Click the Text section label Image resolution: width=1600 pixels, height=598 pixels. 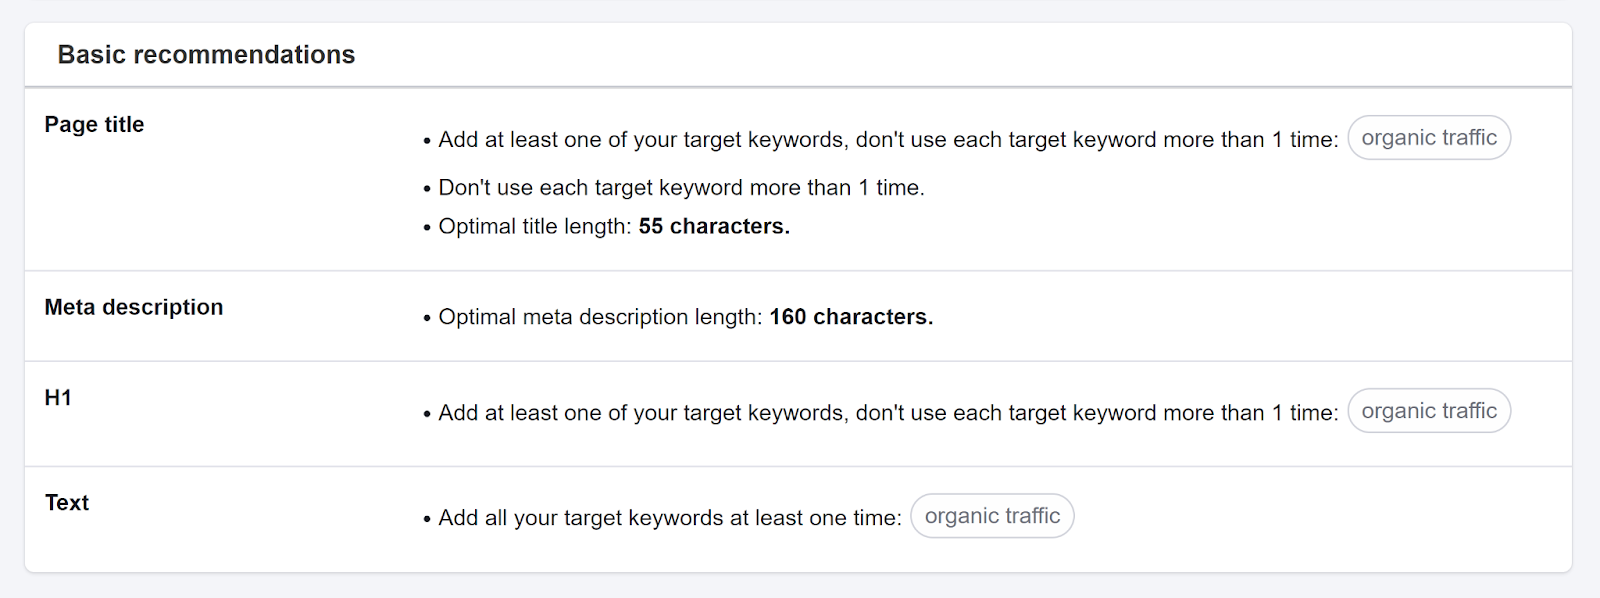pos(66,502)
